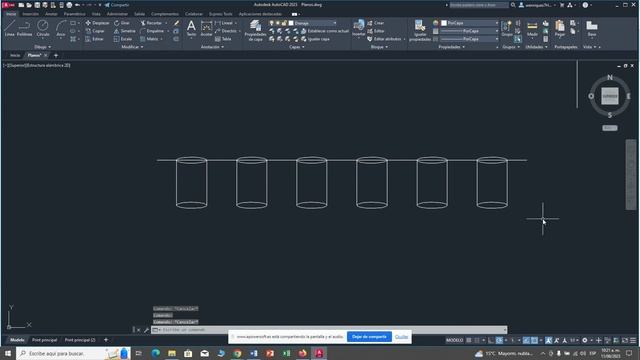Image resolution: width=640 pixels, height=360 pixels.
Task: Select the Acotar dimension tool
Action: [x=207, y=28]
